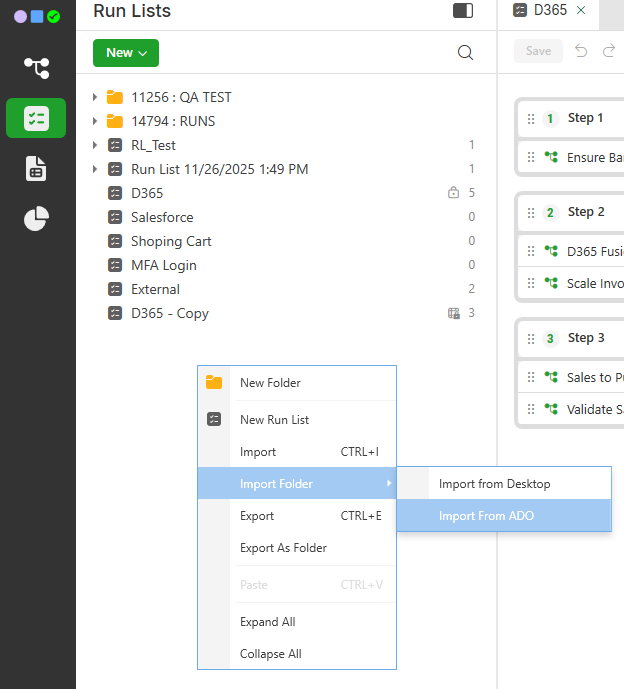The width and height of the screenshot is (624, 689).
Task: Click the lock icon on D365 row
Action: point(453,193)
